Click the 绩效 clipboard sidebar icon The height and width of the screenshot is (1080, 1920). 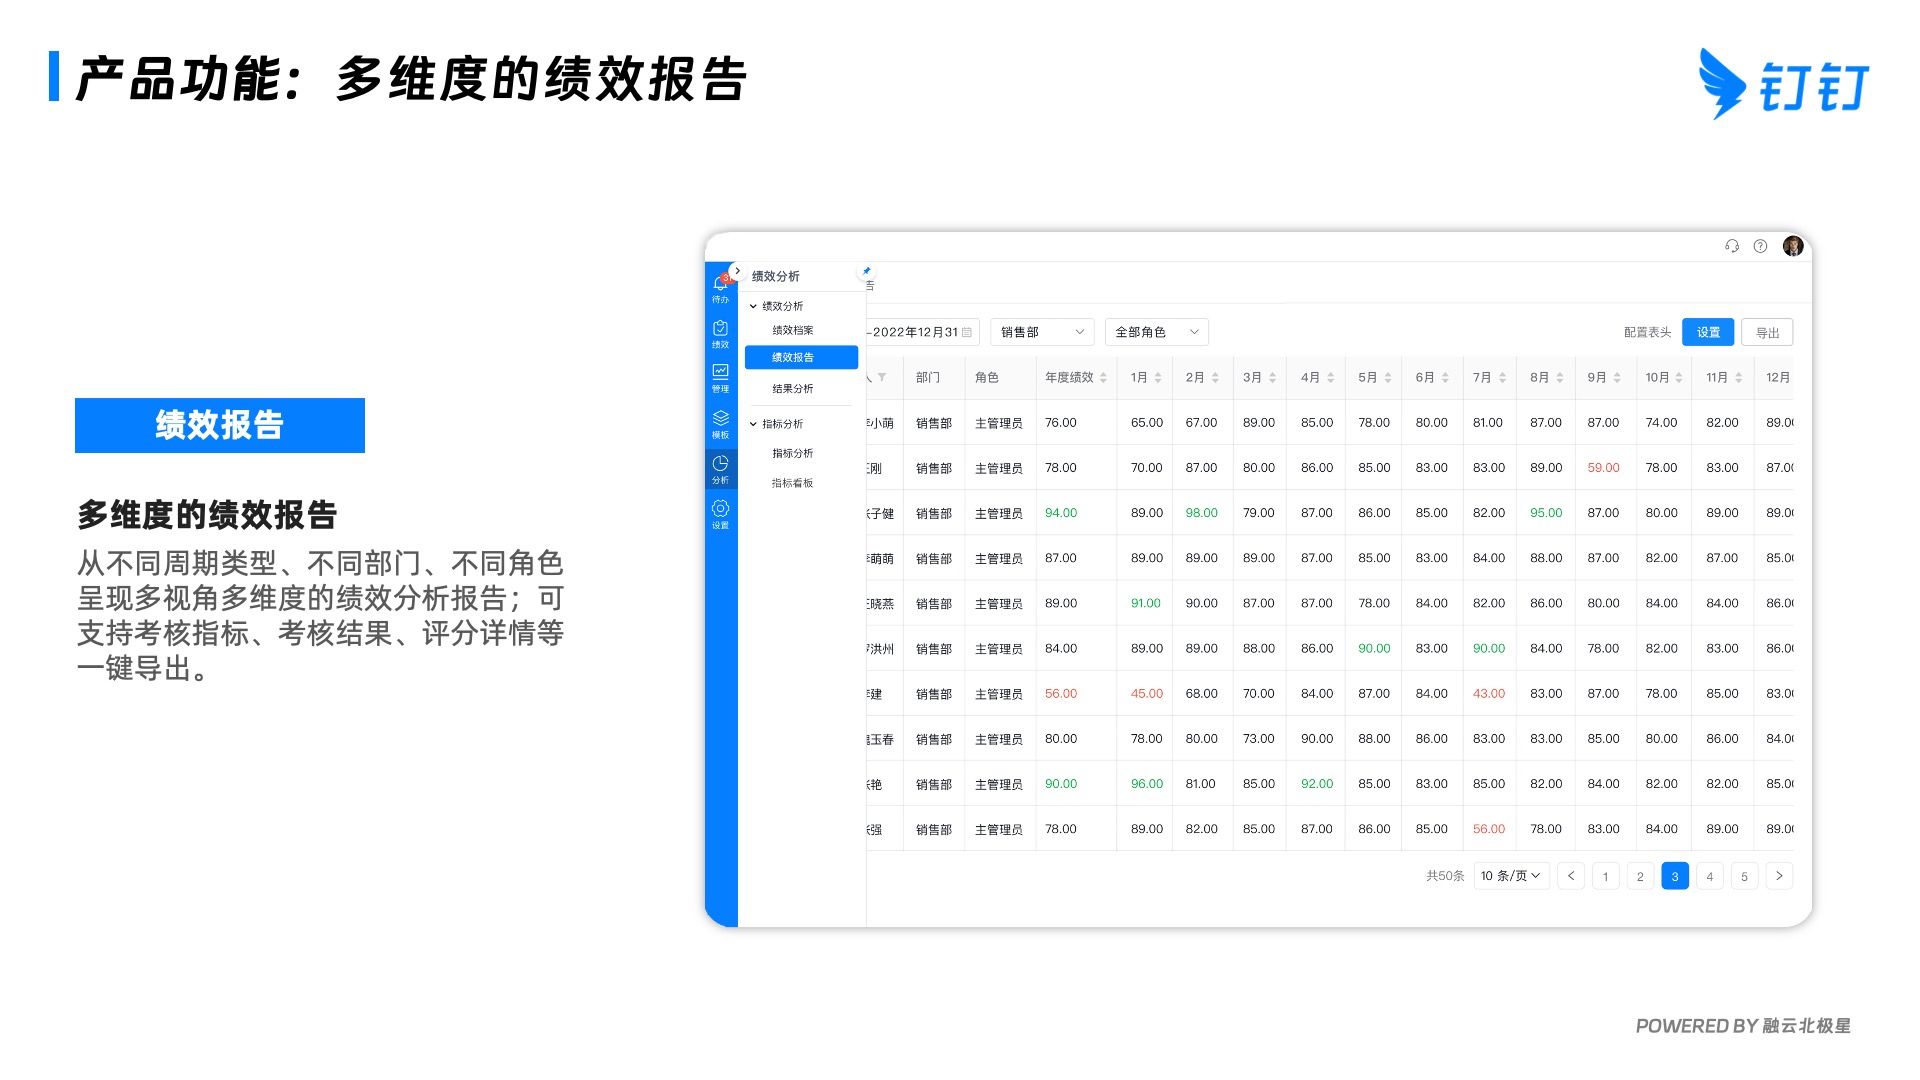pos(720,330)
